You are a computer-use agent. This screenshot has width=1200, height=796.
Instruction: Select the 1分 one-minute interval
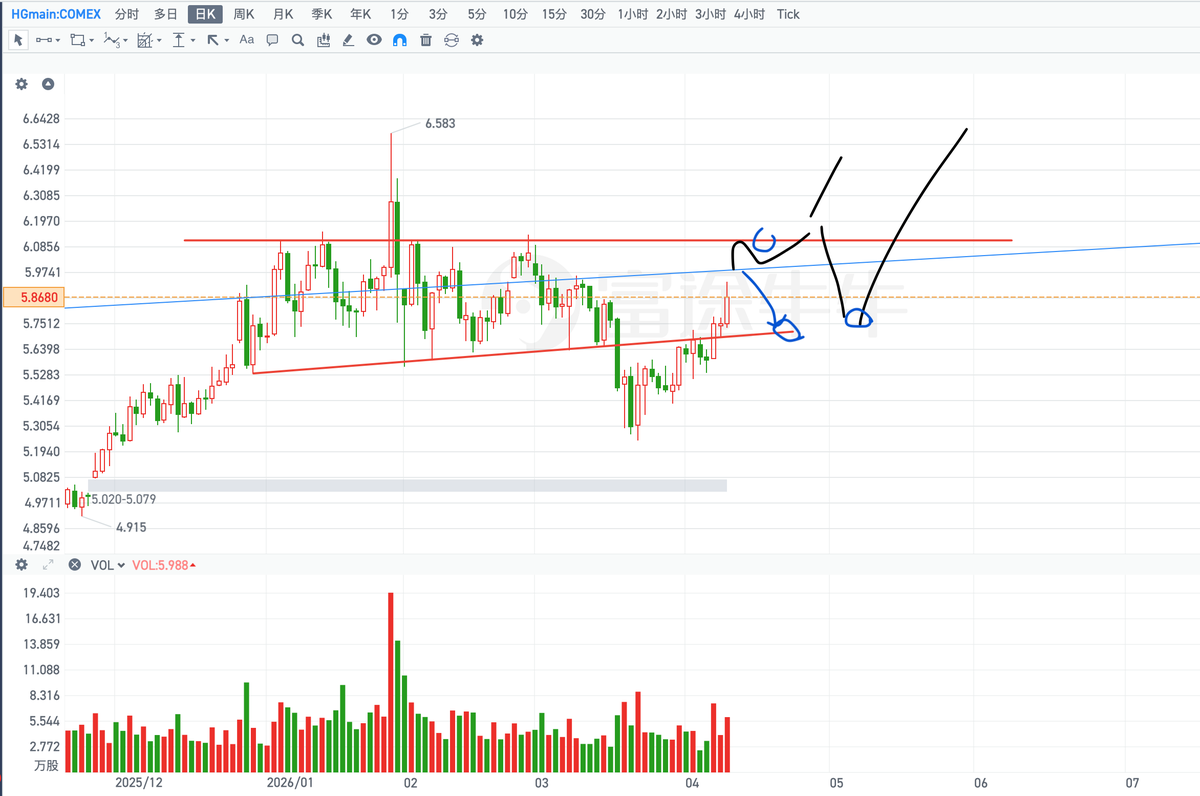point(400,14)
